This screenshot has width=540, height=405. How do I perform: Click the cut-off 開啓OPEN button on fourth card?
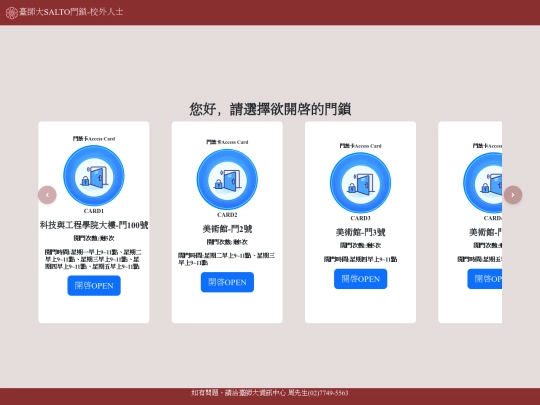[485, 279]
